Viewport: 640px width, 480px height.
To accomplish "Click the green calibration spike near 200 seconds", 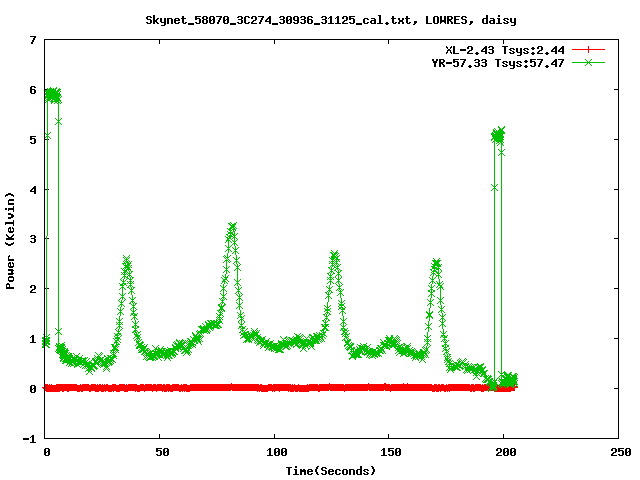I will point(498,135).
